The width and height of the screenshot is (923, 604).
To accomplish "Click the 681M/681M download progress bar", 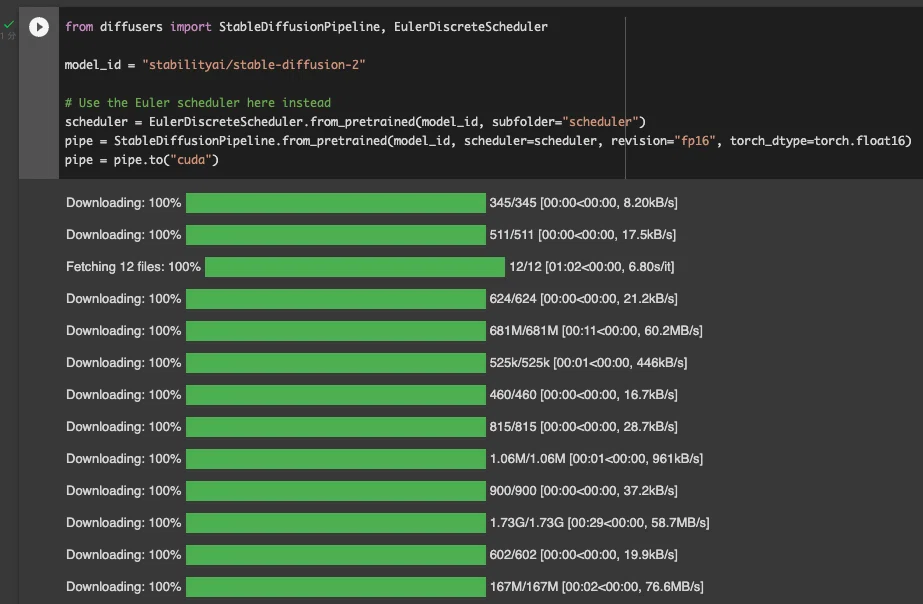I will (336, 331).
